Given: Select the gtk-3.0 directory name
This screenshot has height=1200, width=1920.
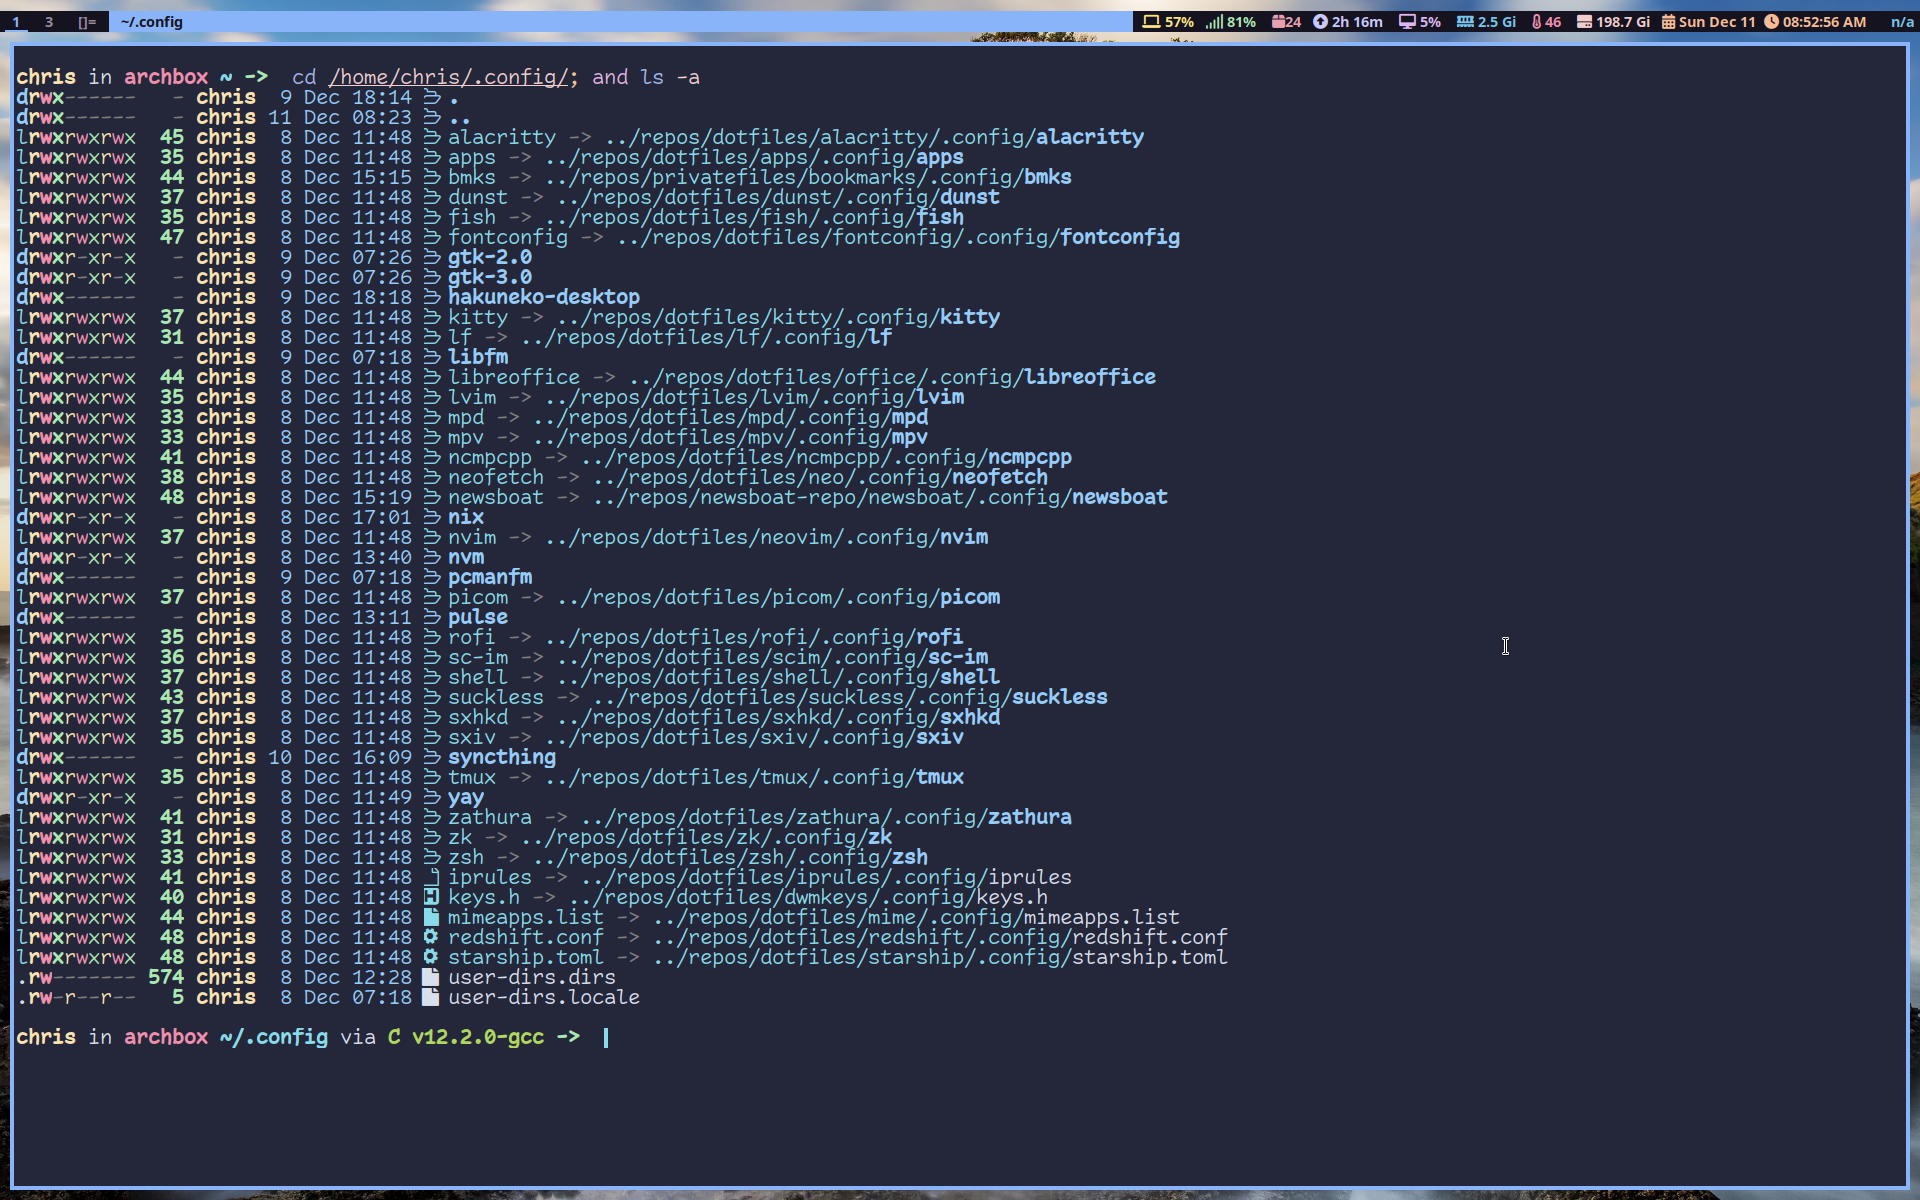Looking at the screenshot, I should (x=490, y=277).
